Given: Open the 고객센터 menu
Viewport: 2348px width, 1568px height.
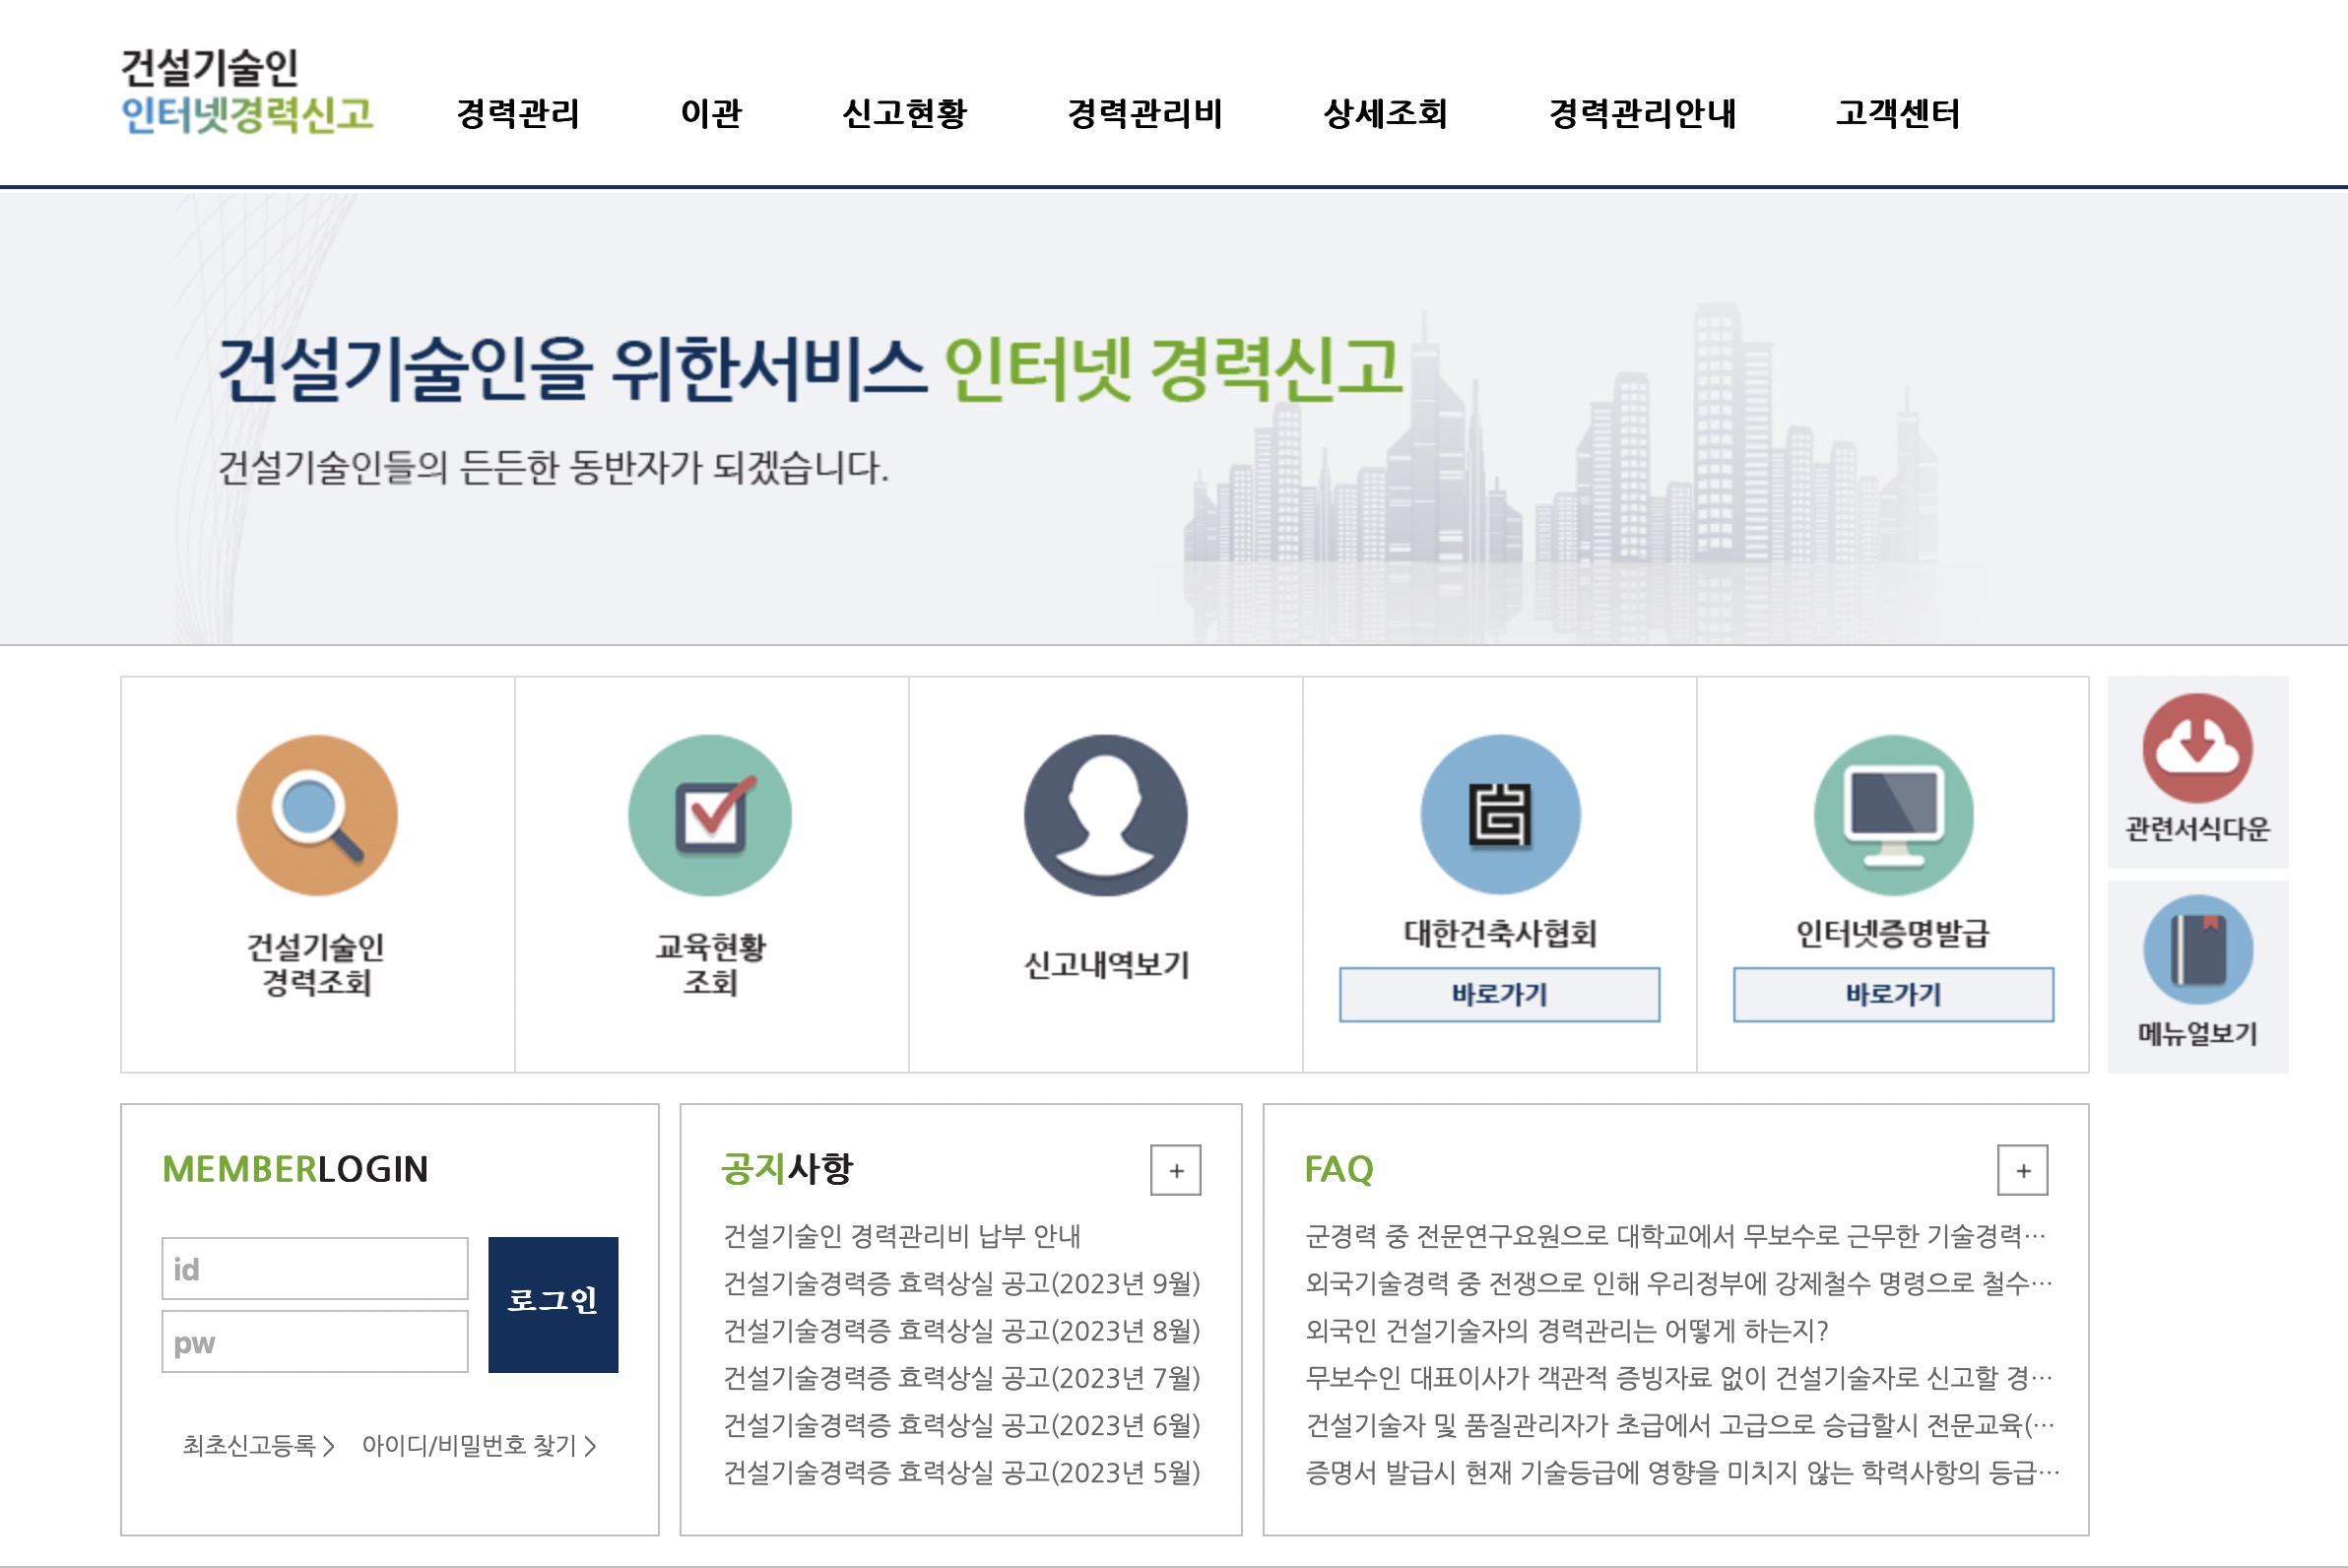Looking at the screenshot, I should coord(1898,114).
